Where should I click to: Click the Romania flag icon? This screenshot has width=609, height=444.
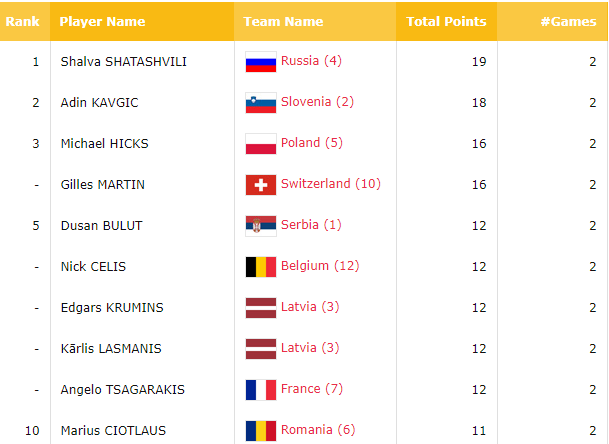[261, 431]
